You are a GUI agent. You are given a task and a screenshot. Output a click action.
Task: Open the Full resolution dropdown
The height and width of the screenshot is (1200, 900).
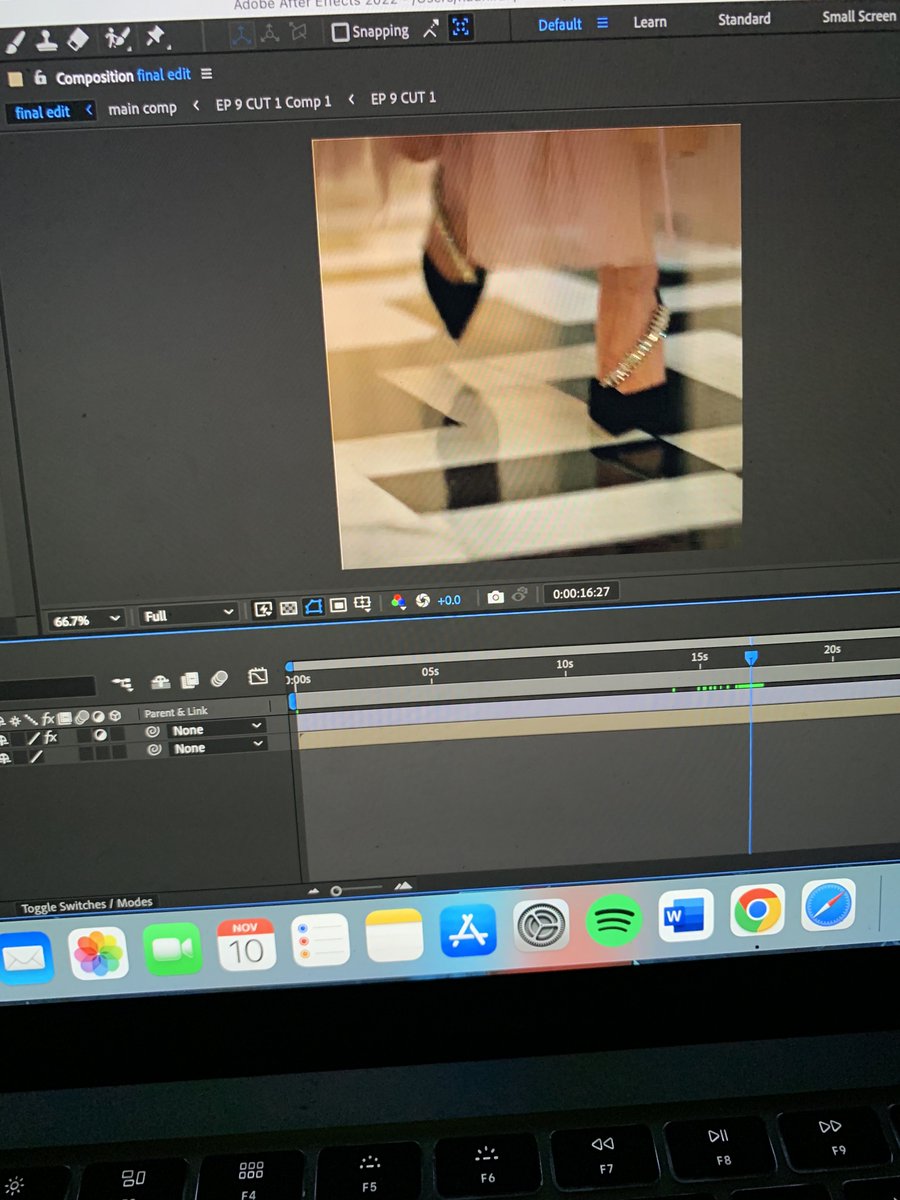pos(188,614)
